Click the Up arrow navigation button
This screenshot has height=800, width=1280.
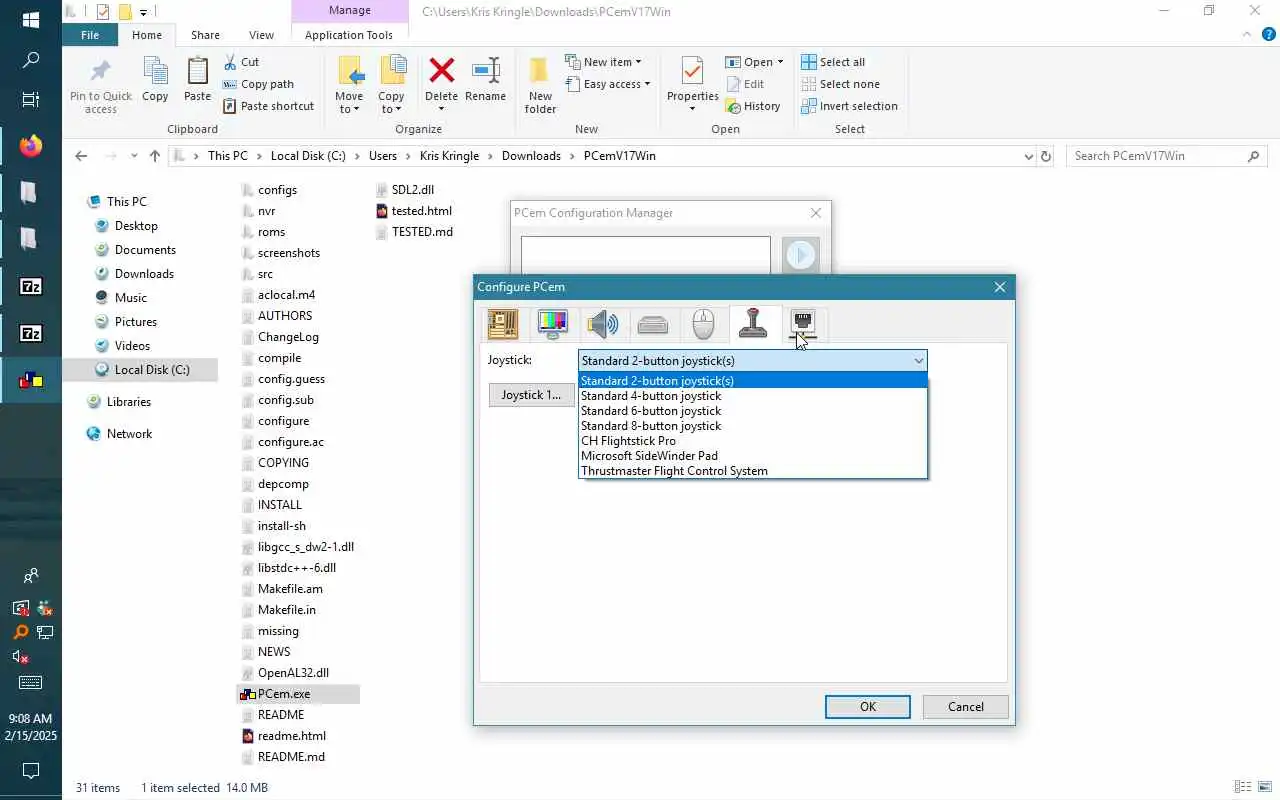tap(154, 156)
